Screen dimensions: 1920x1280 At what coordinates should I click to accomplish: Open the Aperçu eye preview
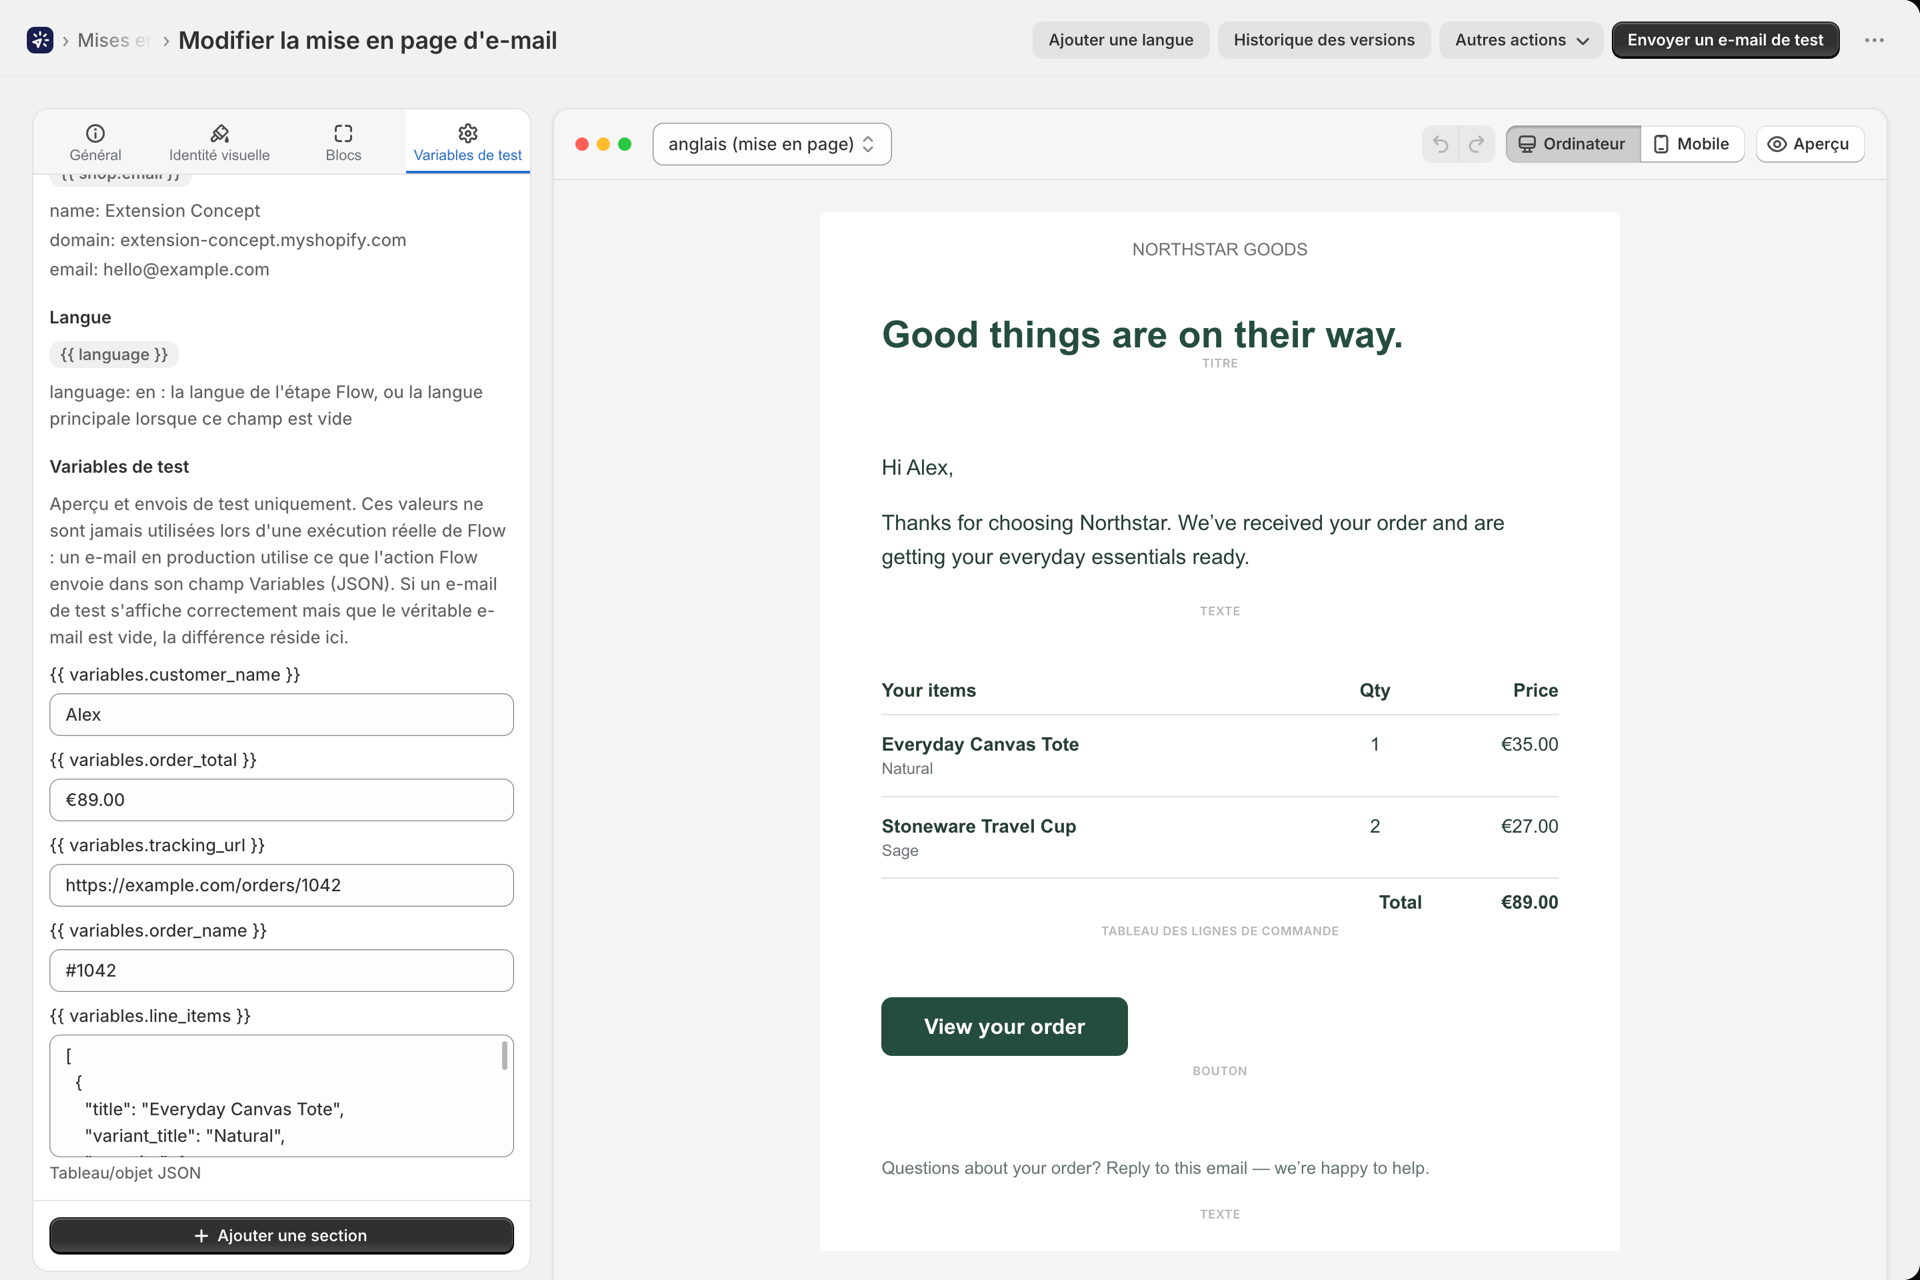coord(1810,144)
